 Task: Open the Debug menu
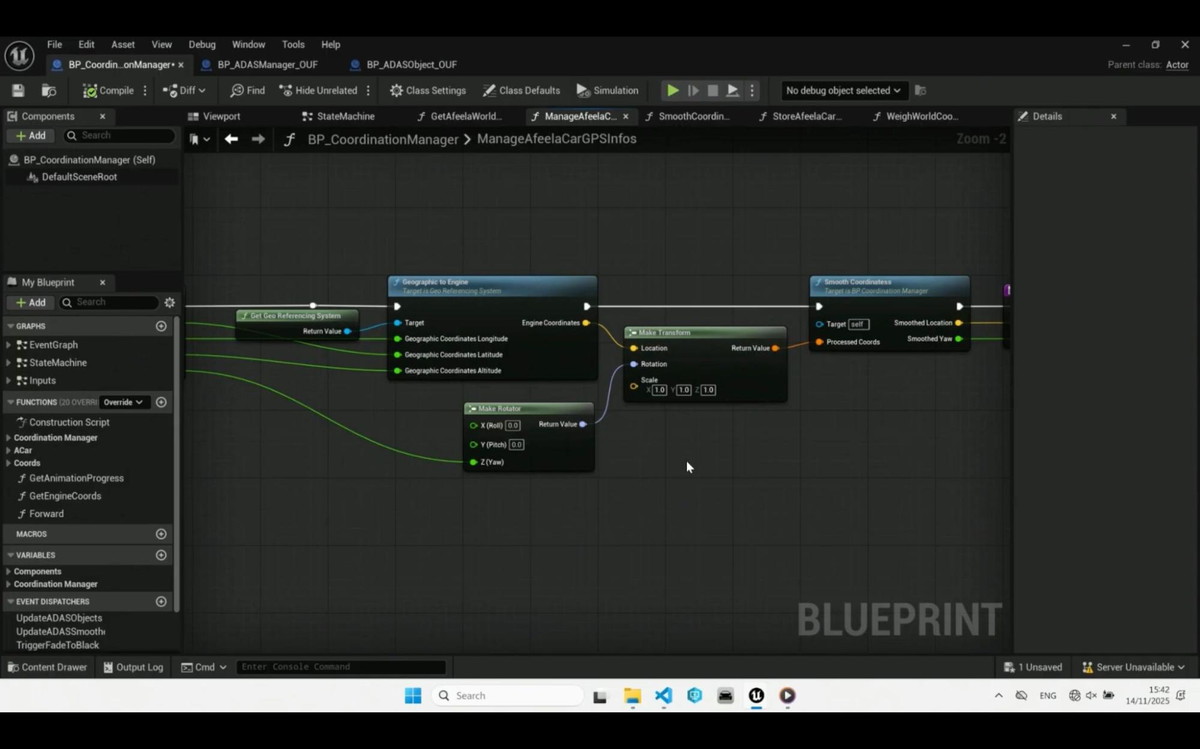(x=202, y=44)
